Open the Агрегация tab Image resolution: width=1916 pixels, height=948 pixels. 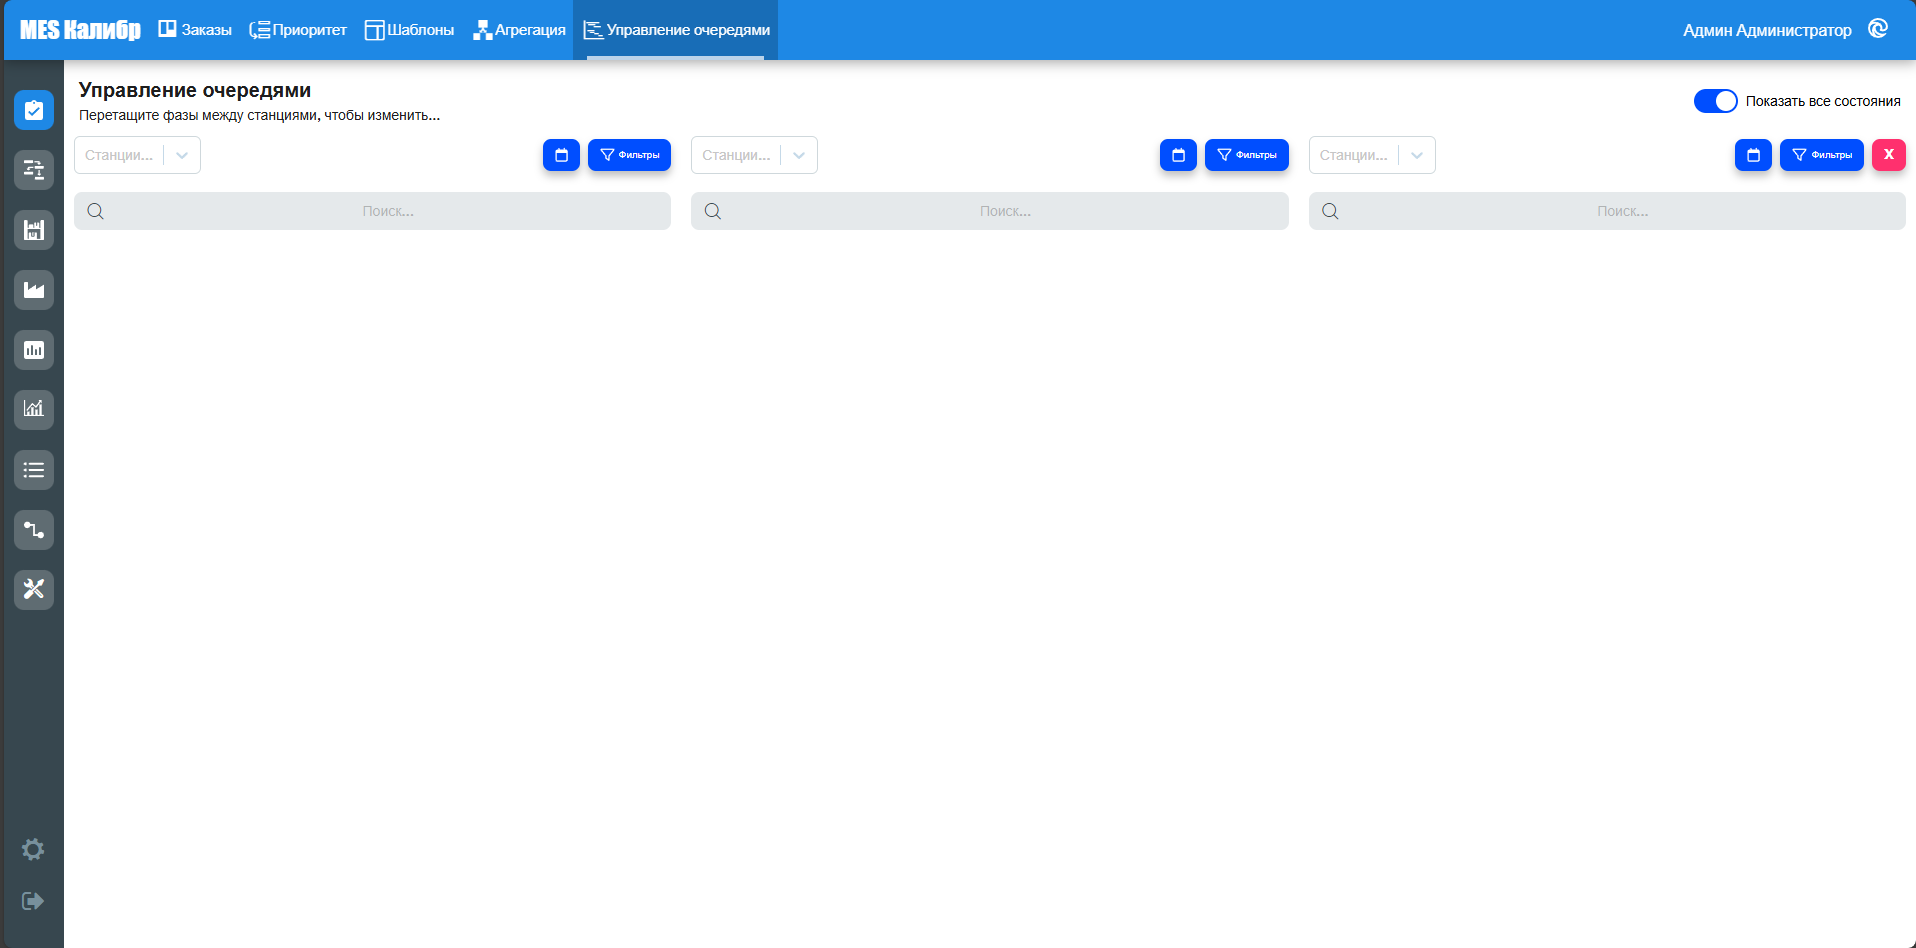coord(519,30)
